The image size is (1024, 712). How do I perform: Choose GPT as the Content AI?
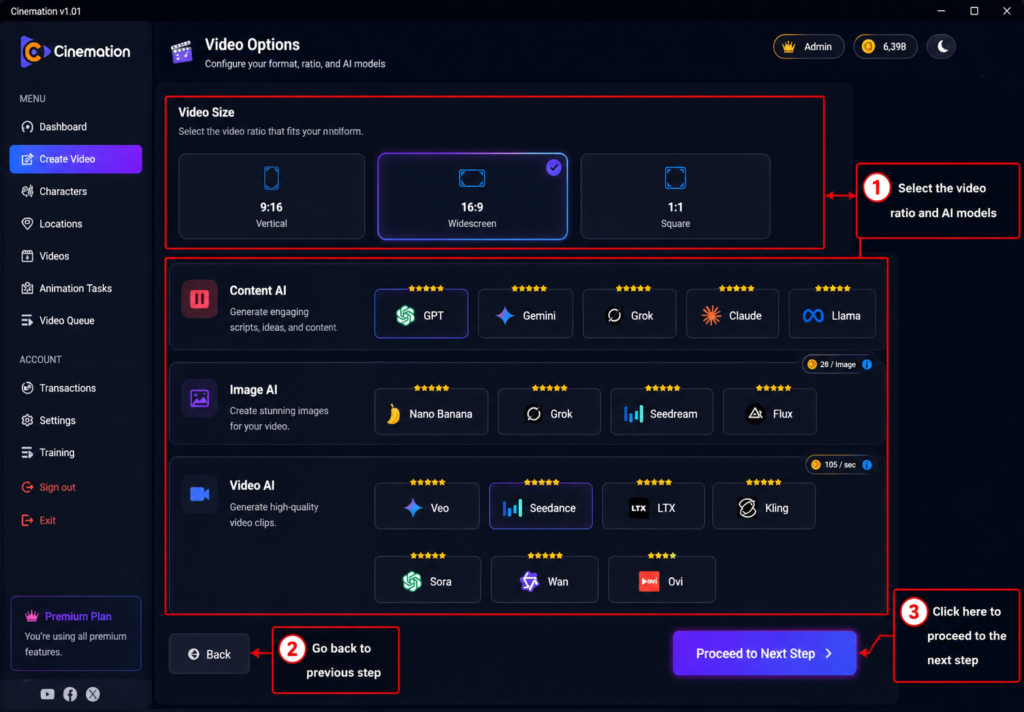point(421,314)
